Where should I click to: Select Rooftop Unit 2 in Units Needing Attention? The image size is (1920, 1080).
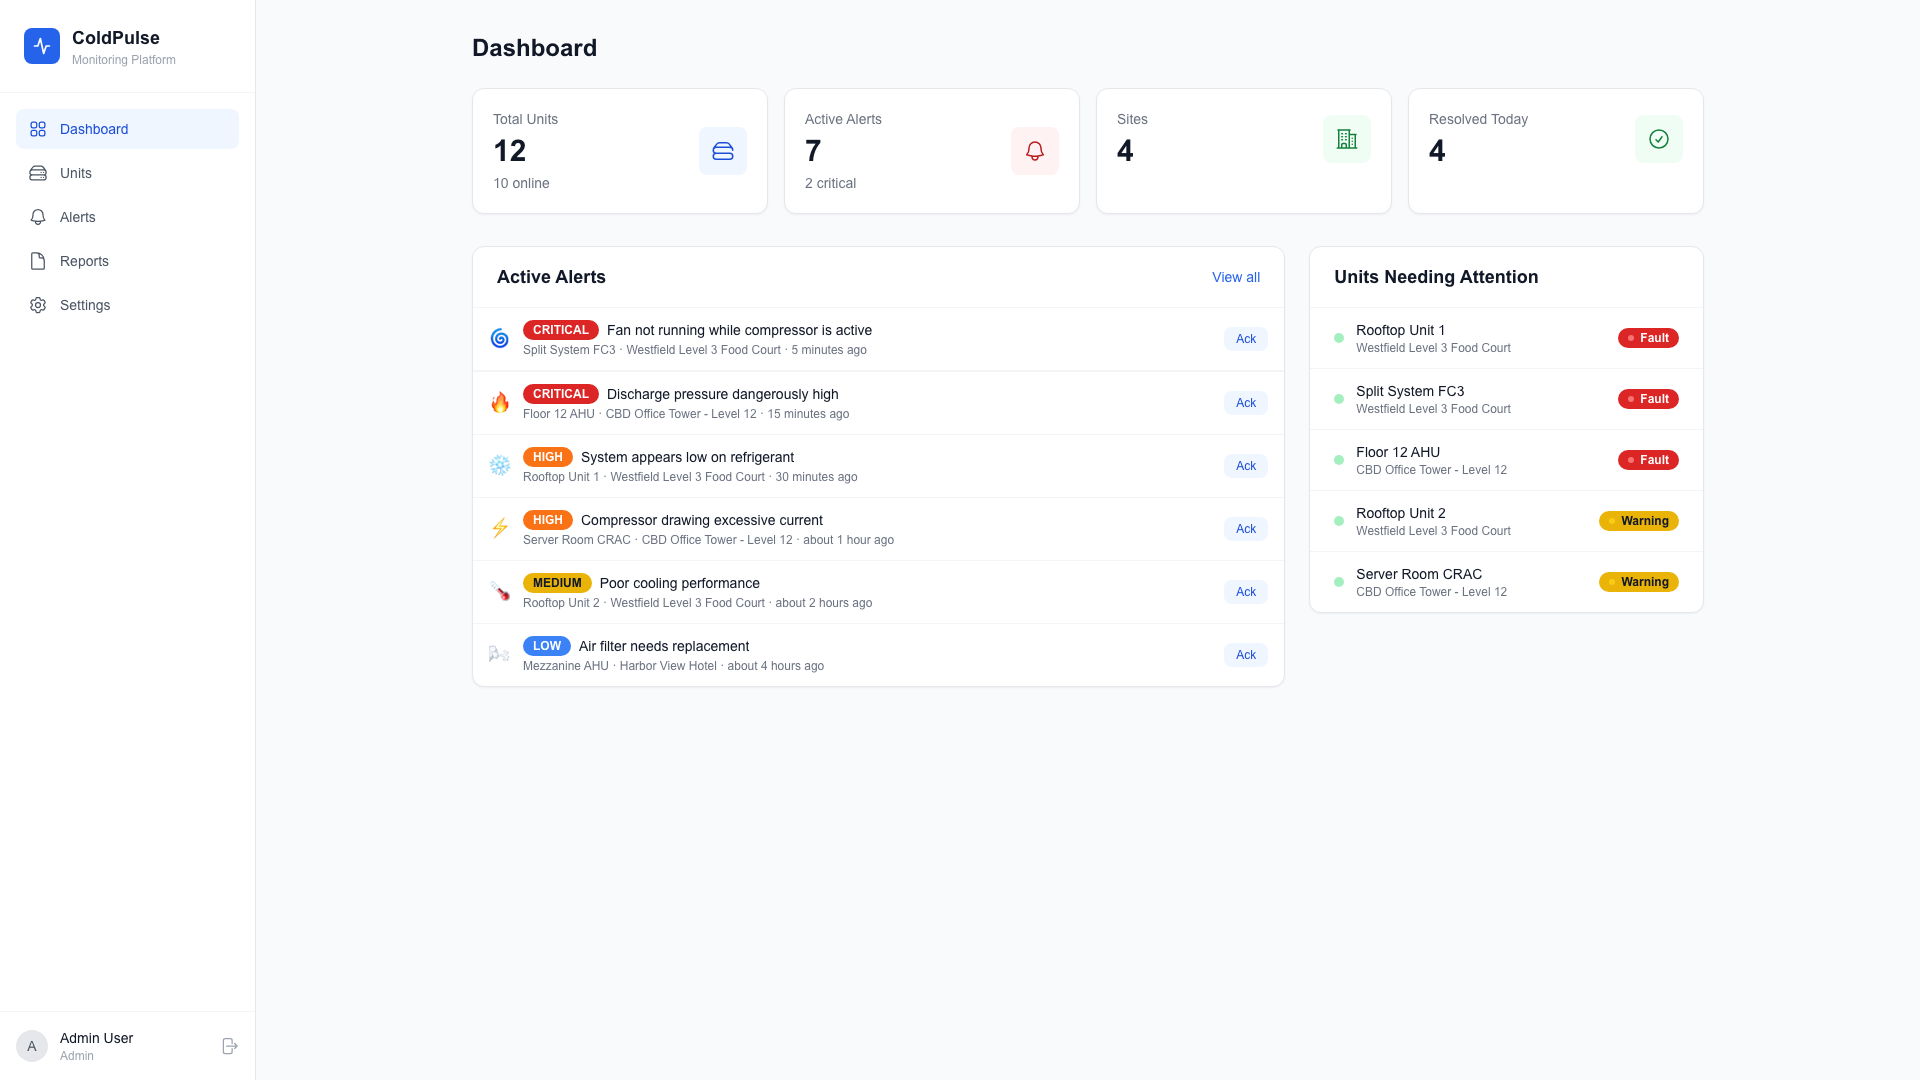tap(1506, 521)
